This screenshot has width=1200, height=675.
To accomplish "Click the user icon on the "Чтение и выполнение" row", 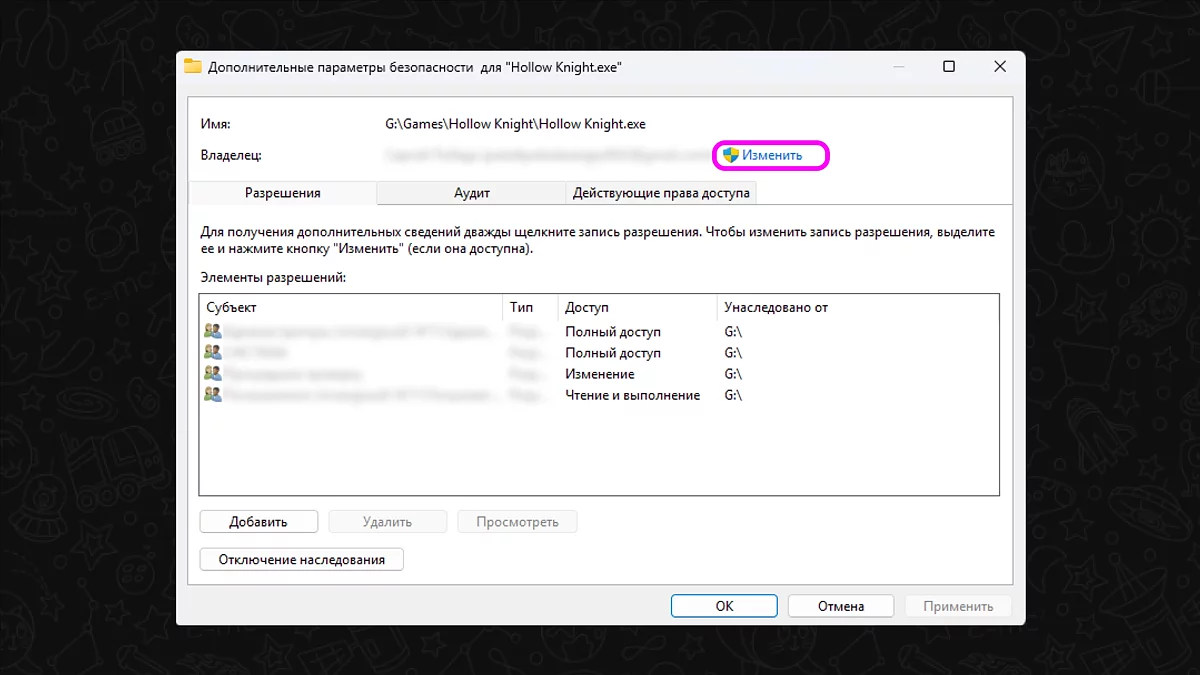I will pyautogui.click(x=211, y=394).
